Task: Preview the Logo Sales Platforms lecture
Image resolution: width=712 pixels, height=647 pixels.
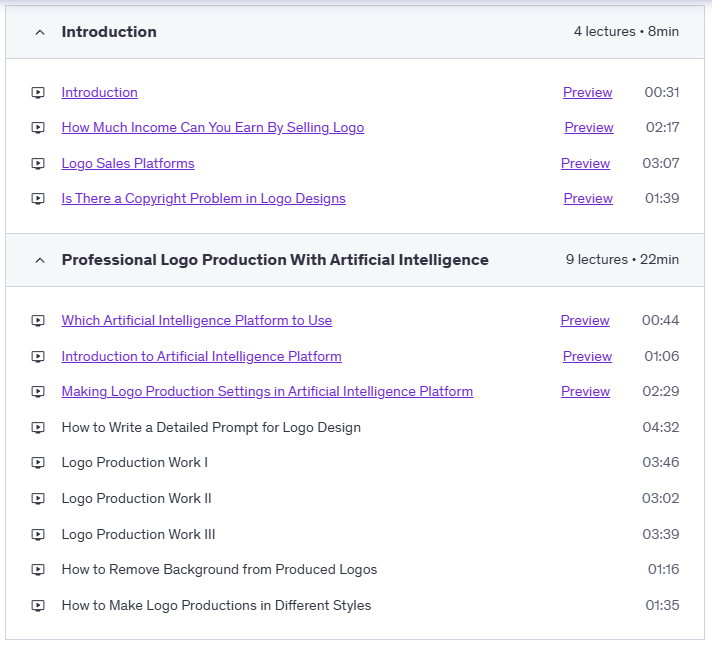Action: [585, 163]
